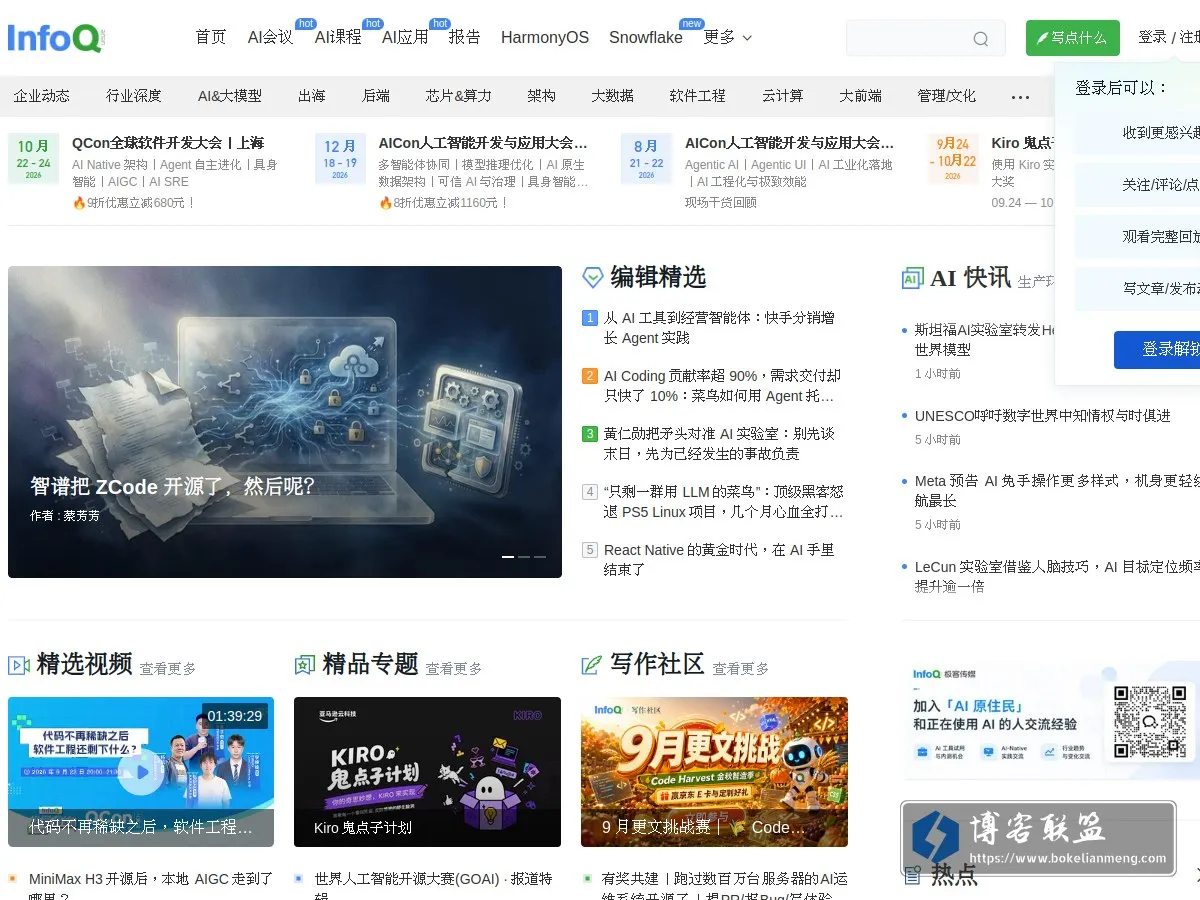Open the 智谱把 ZCode 开源了 hero banner
The width and height of the screenshot is (1200, 900).
coord(285,422)
